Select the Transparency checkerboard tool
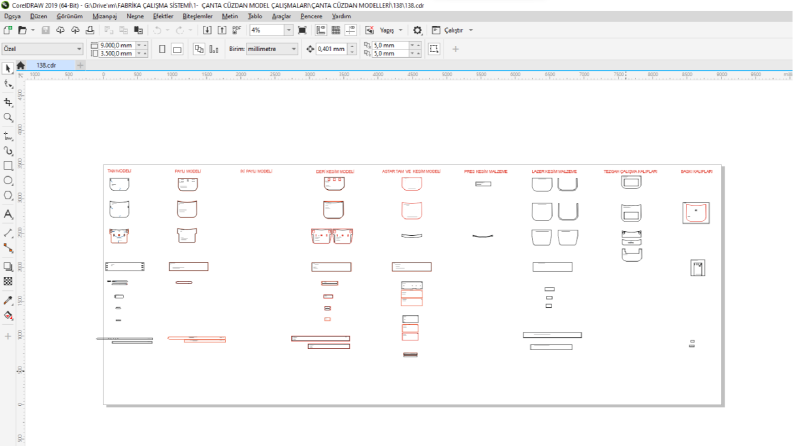This screenshot has width=793, height=446. click(8, 281)
